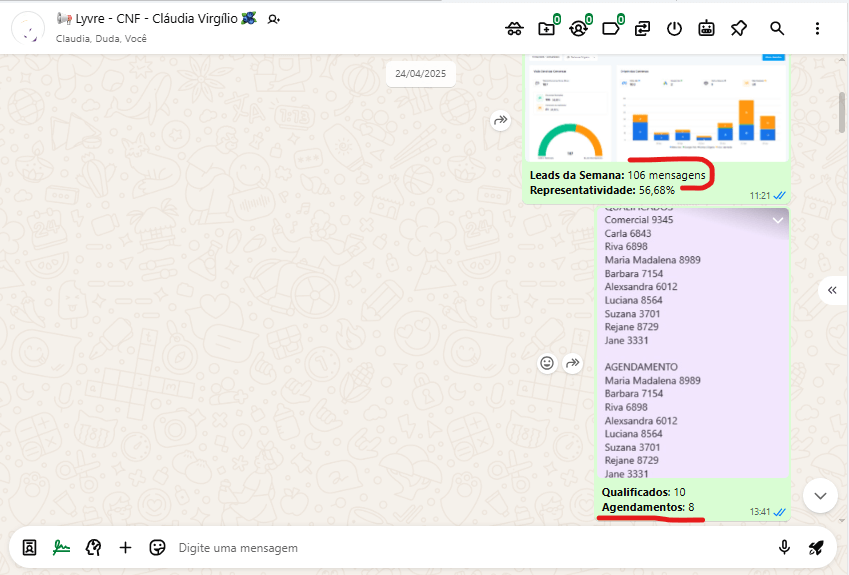Open the three-dot options menu
The height and width of the screenshot is (575, 849).
[817, 28]
